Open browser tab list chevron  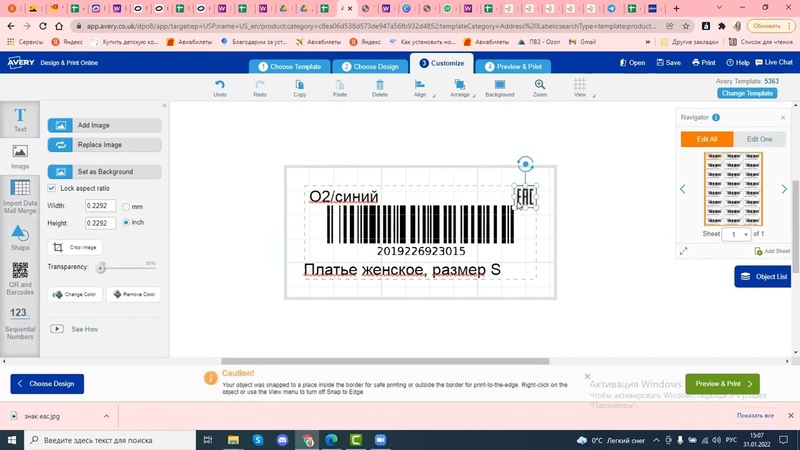point(719,8)
